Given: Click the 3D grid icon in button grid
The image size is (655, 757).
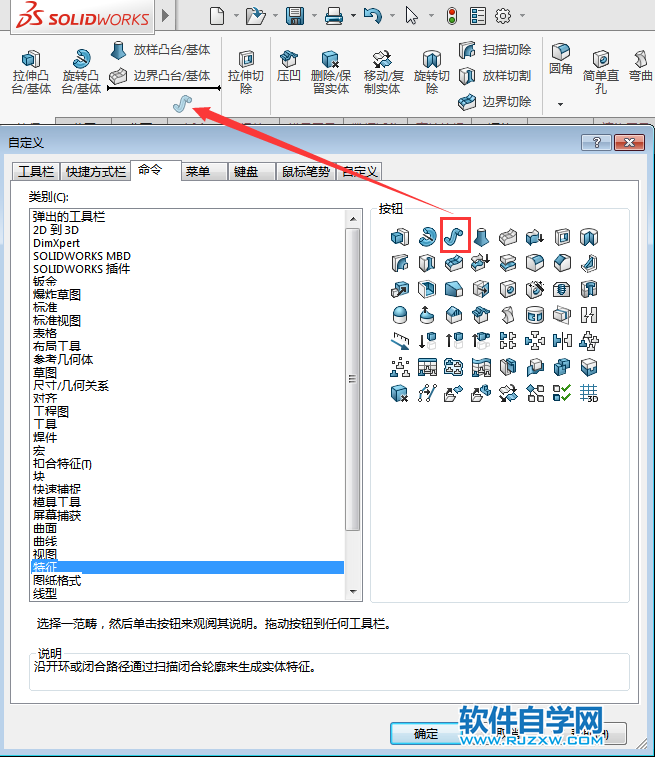Looking at the screenshot, I should coord(589,393).
